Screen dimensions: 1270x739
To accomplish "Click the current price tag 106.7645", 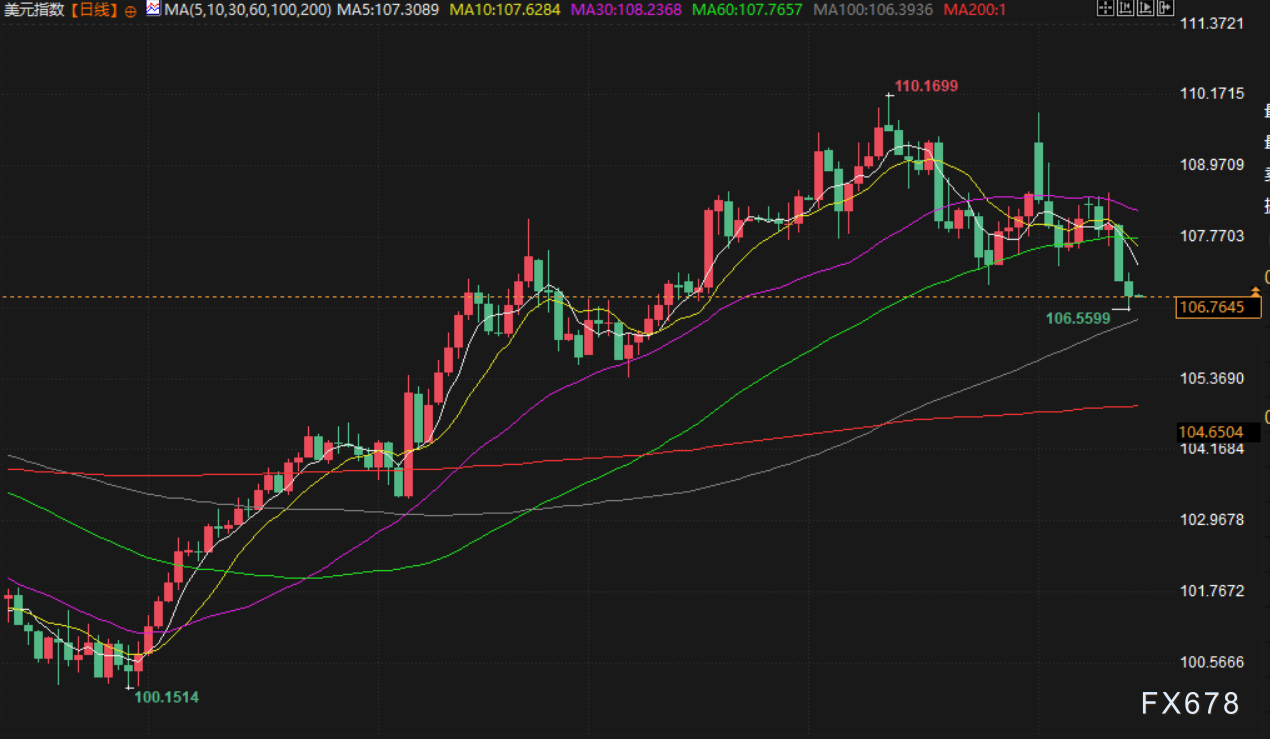I will [1211, 307].
